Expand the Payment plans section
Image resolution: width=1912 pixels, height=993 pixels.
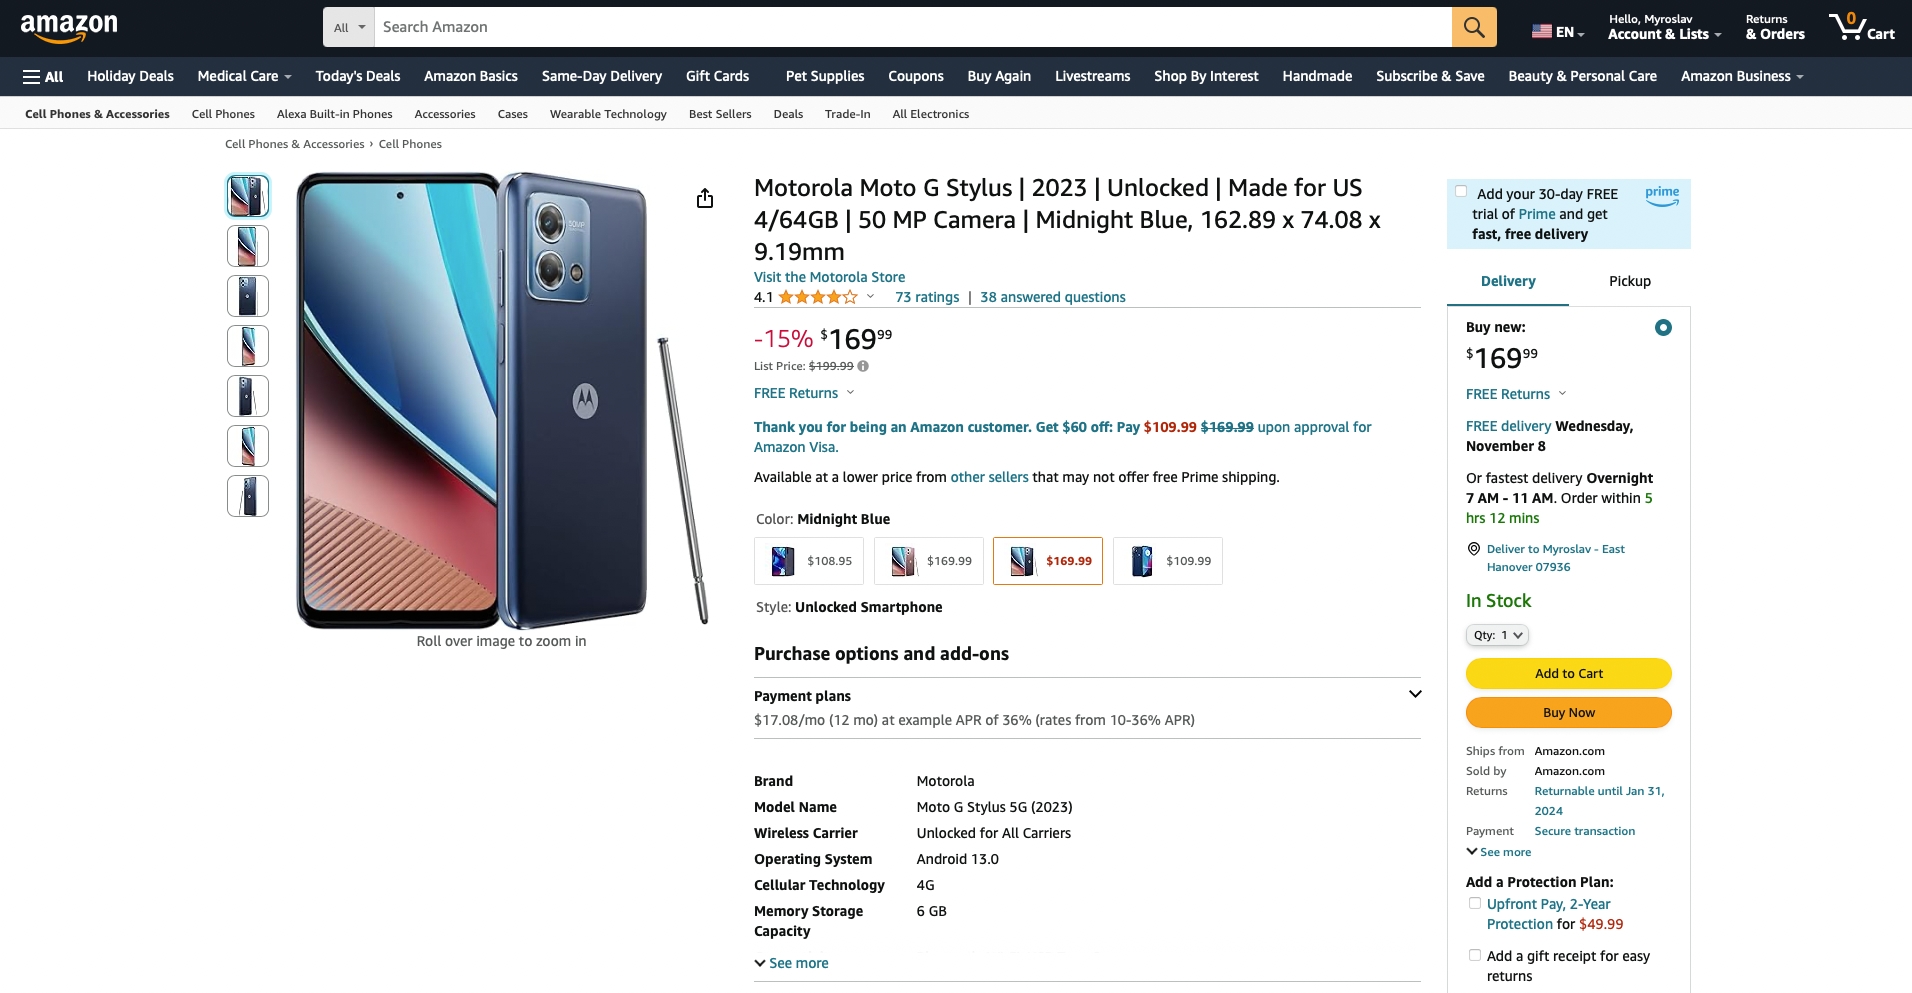point(1415,694)
